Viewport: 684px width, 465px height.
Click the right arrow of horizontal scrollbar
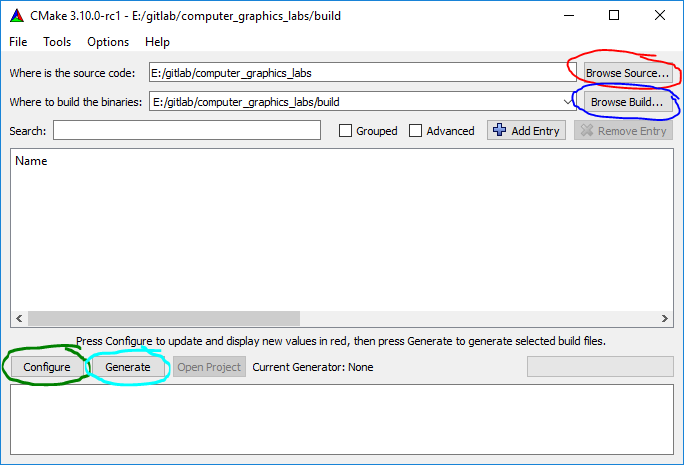664,318
